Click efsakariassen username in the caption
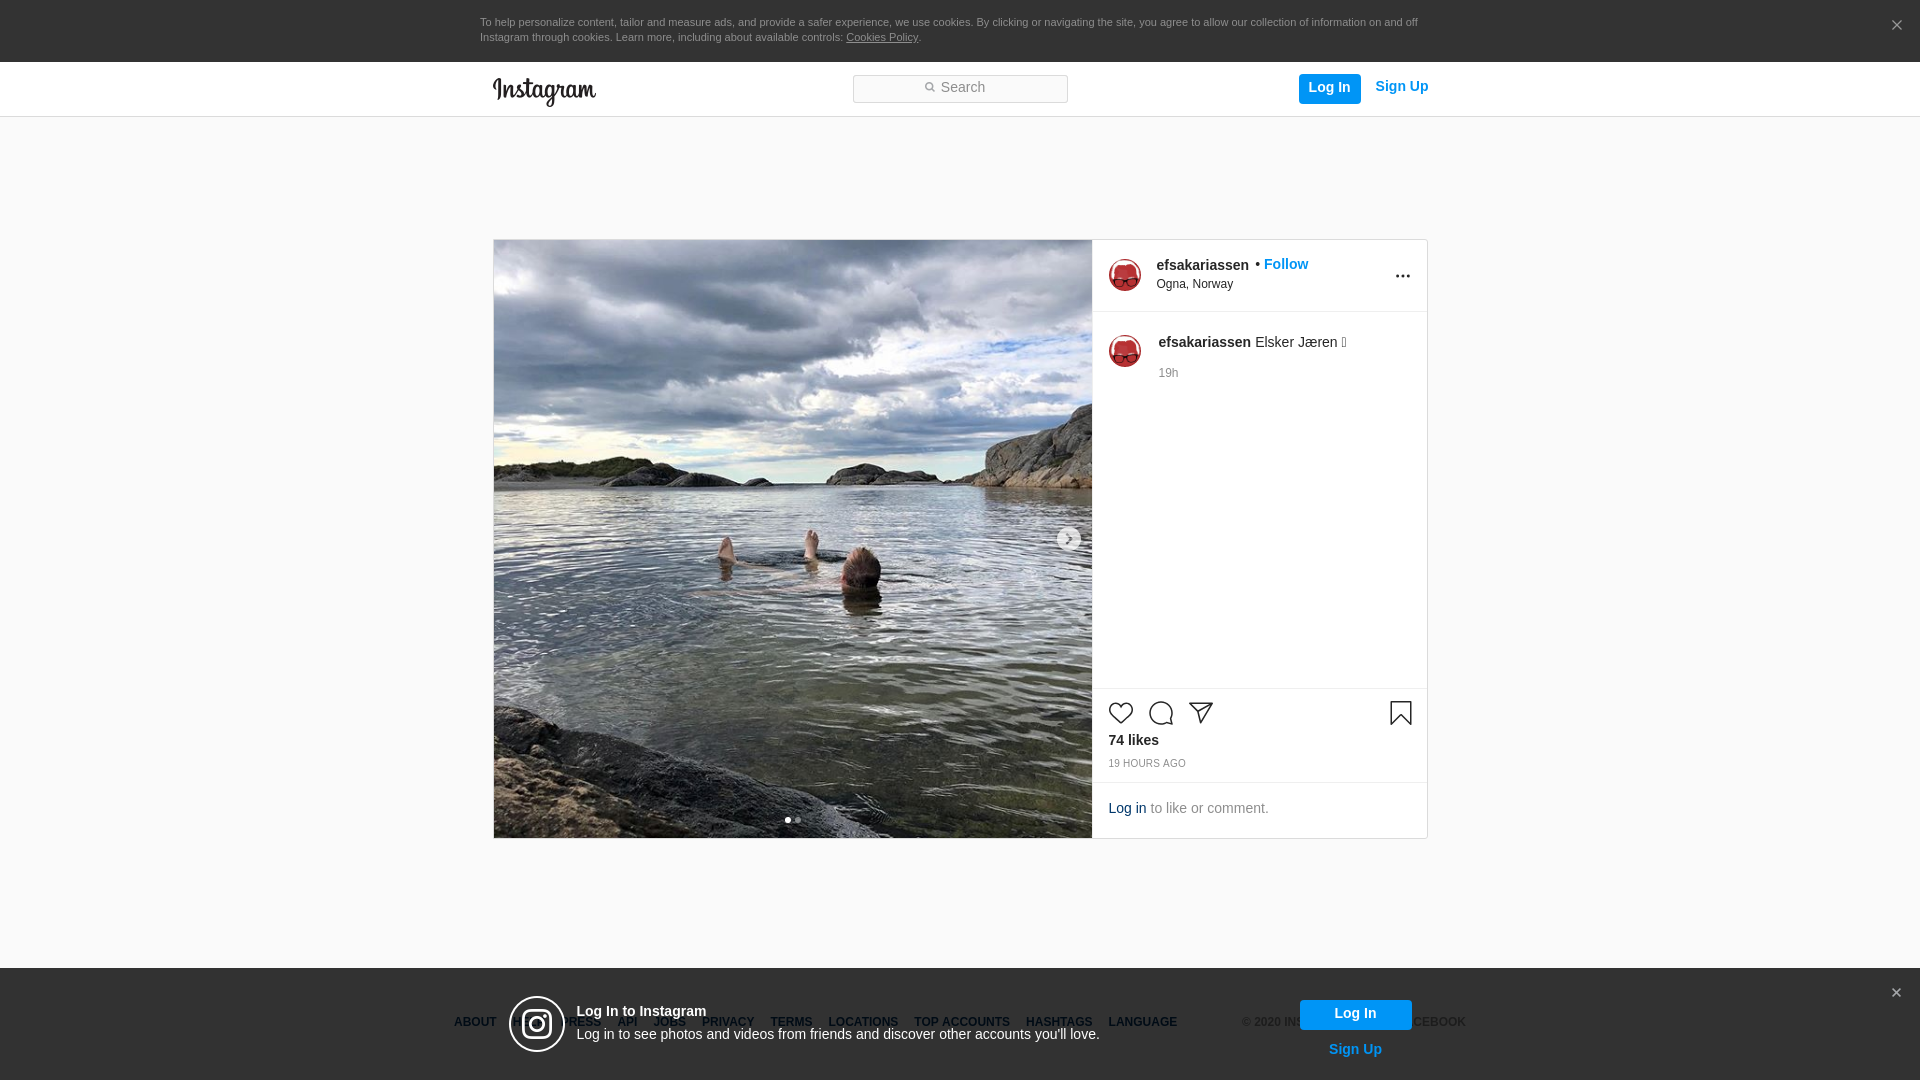The image size is (1920, 1080). 1204,342
